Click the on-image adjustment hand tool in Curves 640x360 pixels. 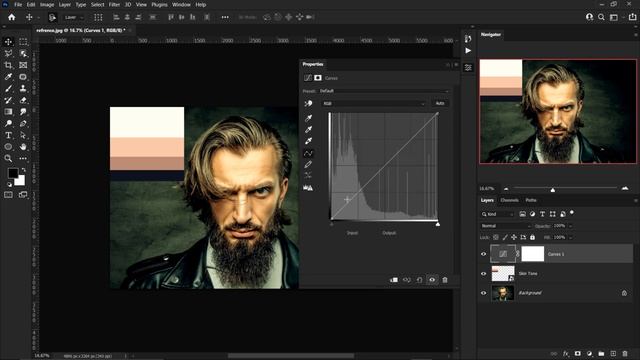308,104
